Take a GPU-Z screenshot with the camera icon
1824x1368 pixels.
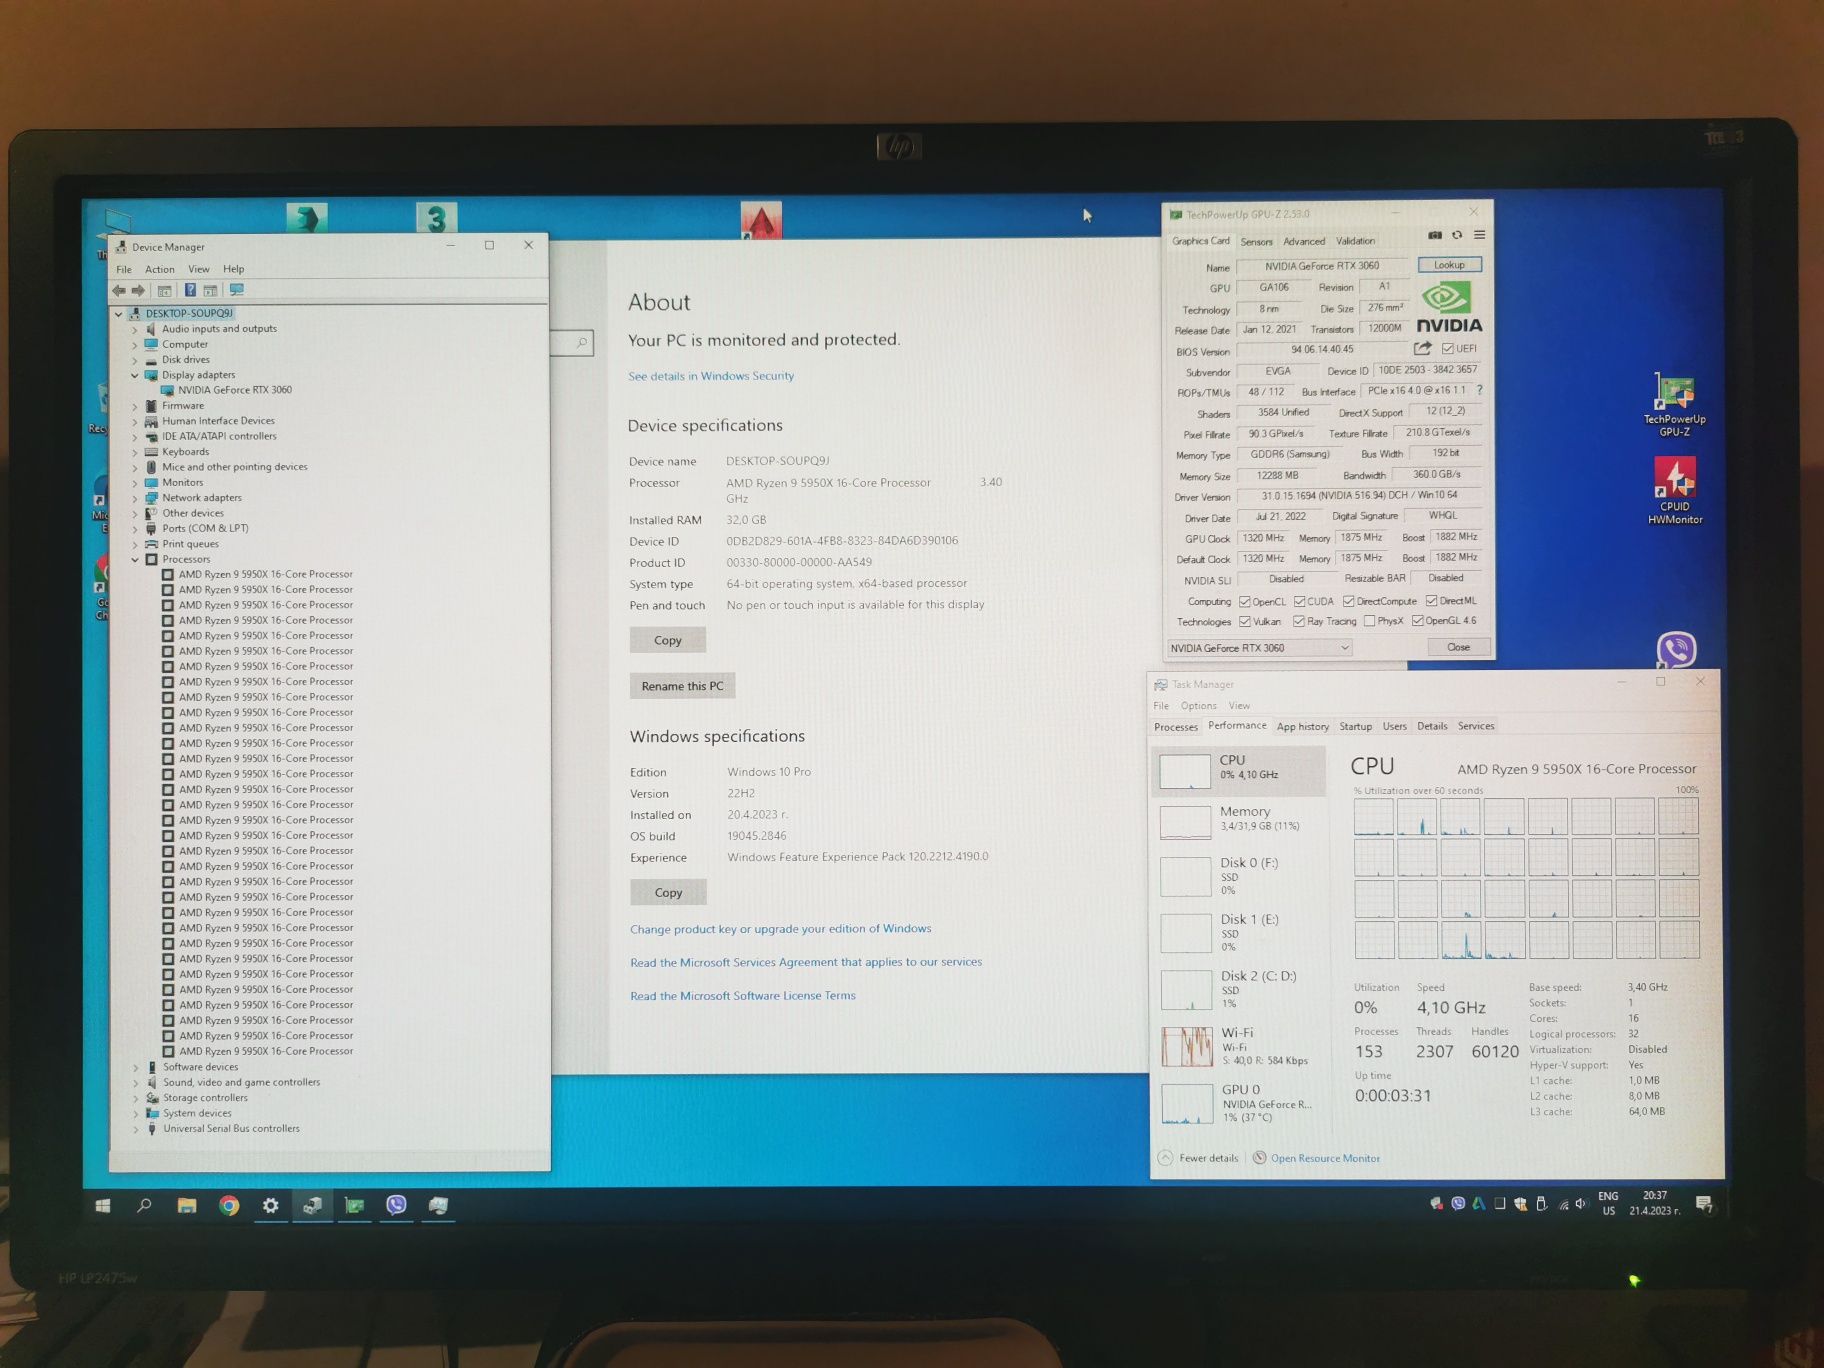[1435, 235]
